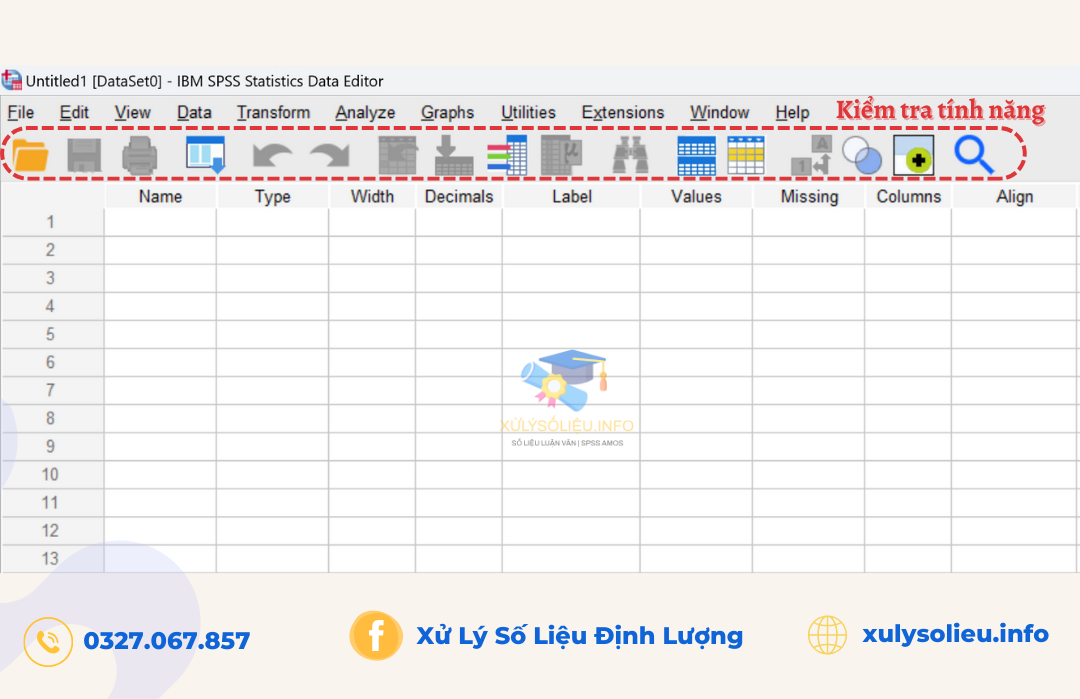Click the Align column header
This screenshot has height=699, width=1080.
tap(1015, 196)
